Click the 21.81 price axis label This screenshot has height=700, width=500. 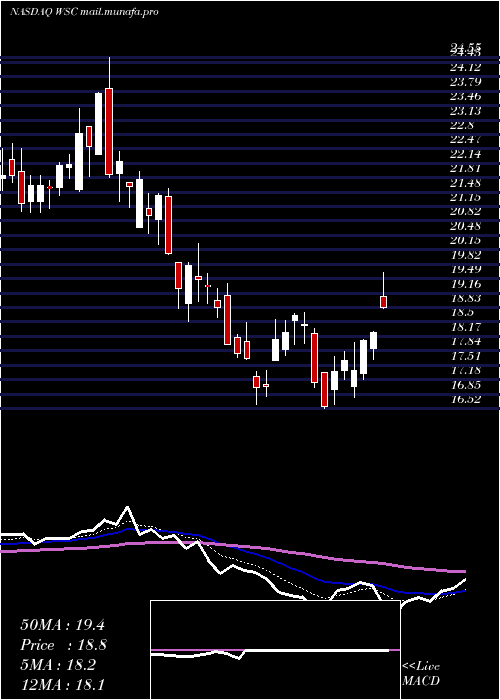click(466, 168)
